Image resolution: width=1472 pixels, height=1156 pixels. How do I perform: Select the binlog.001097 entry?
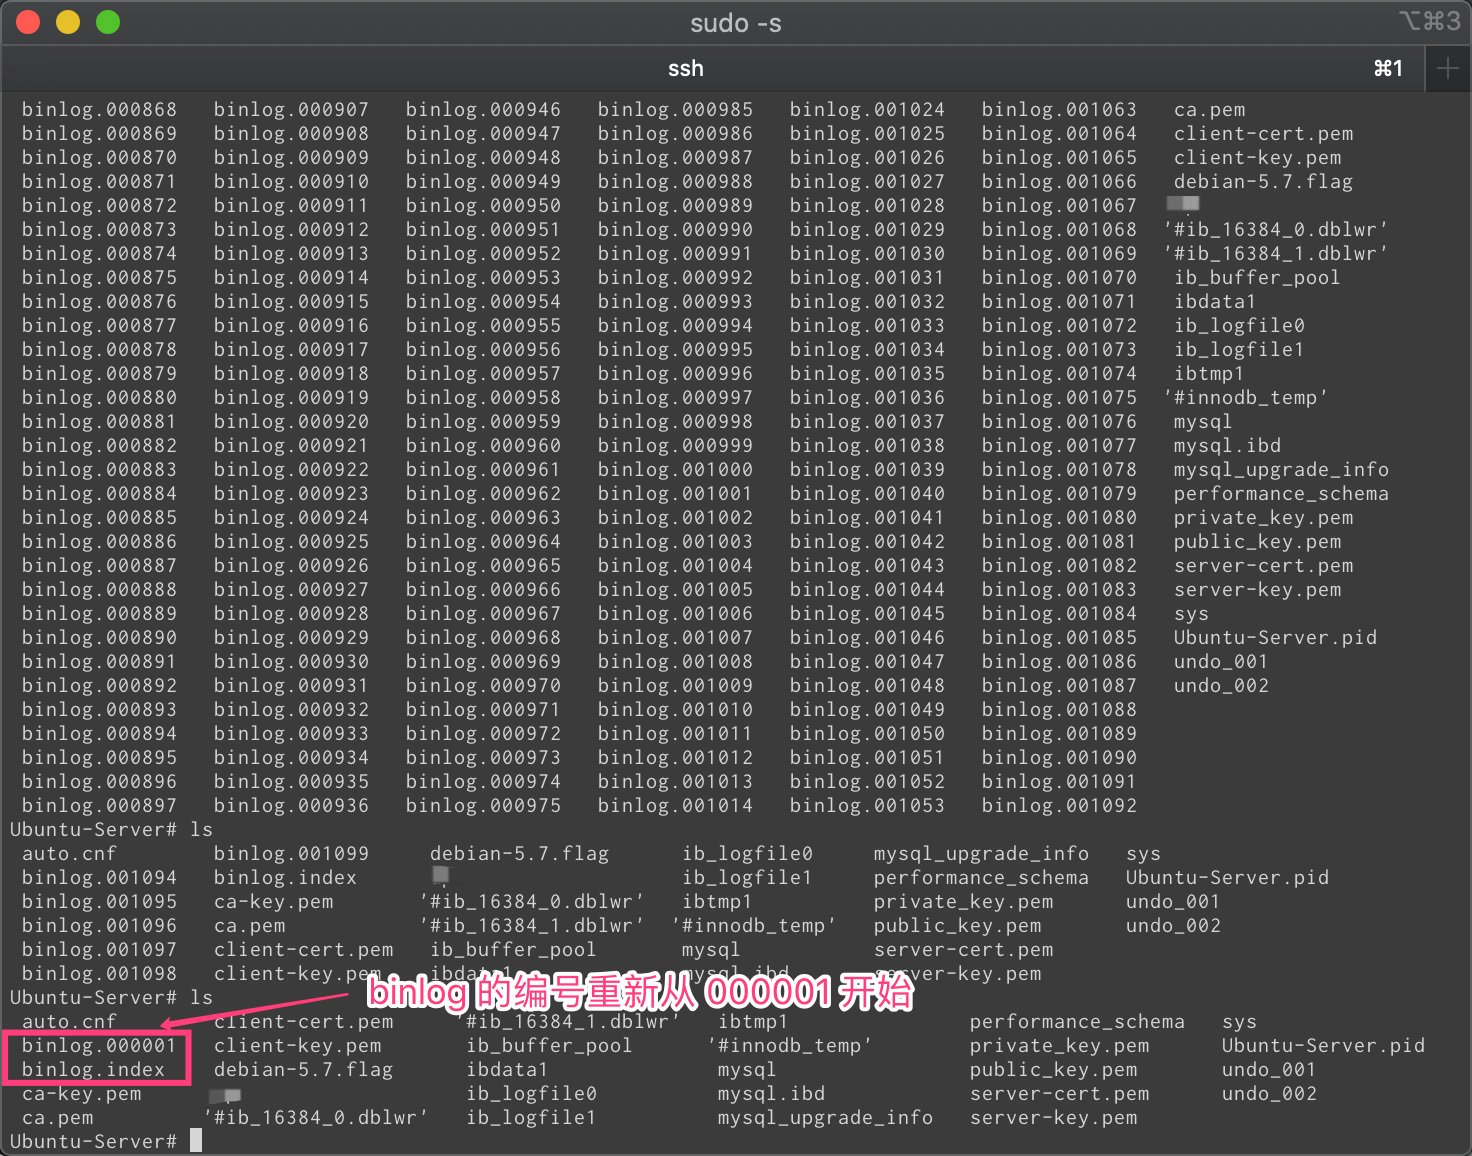click(x=99, y=949)
